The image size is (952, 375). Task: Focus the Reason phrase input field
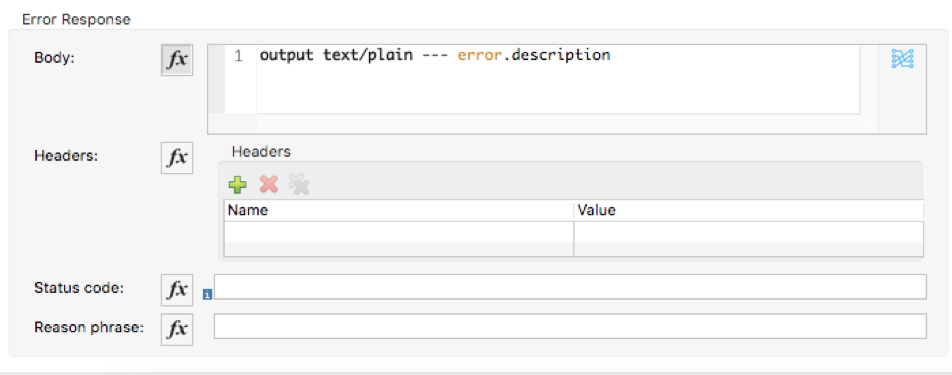570,326
